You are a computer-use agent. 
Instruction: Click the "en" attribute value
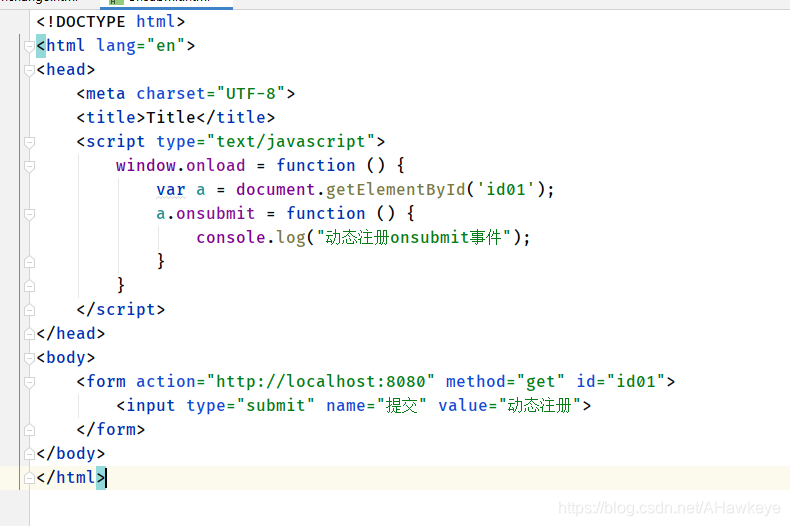[166, 46]
